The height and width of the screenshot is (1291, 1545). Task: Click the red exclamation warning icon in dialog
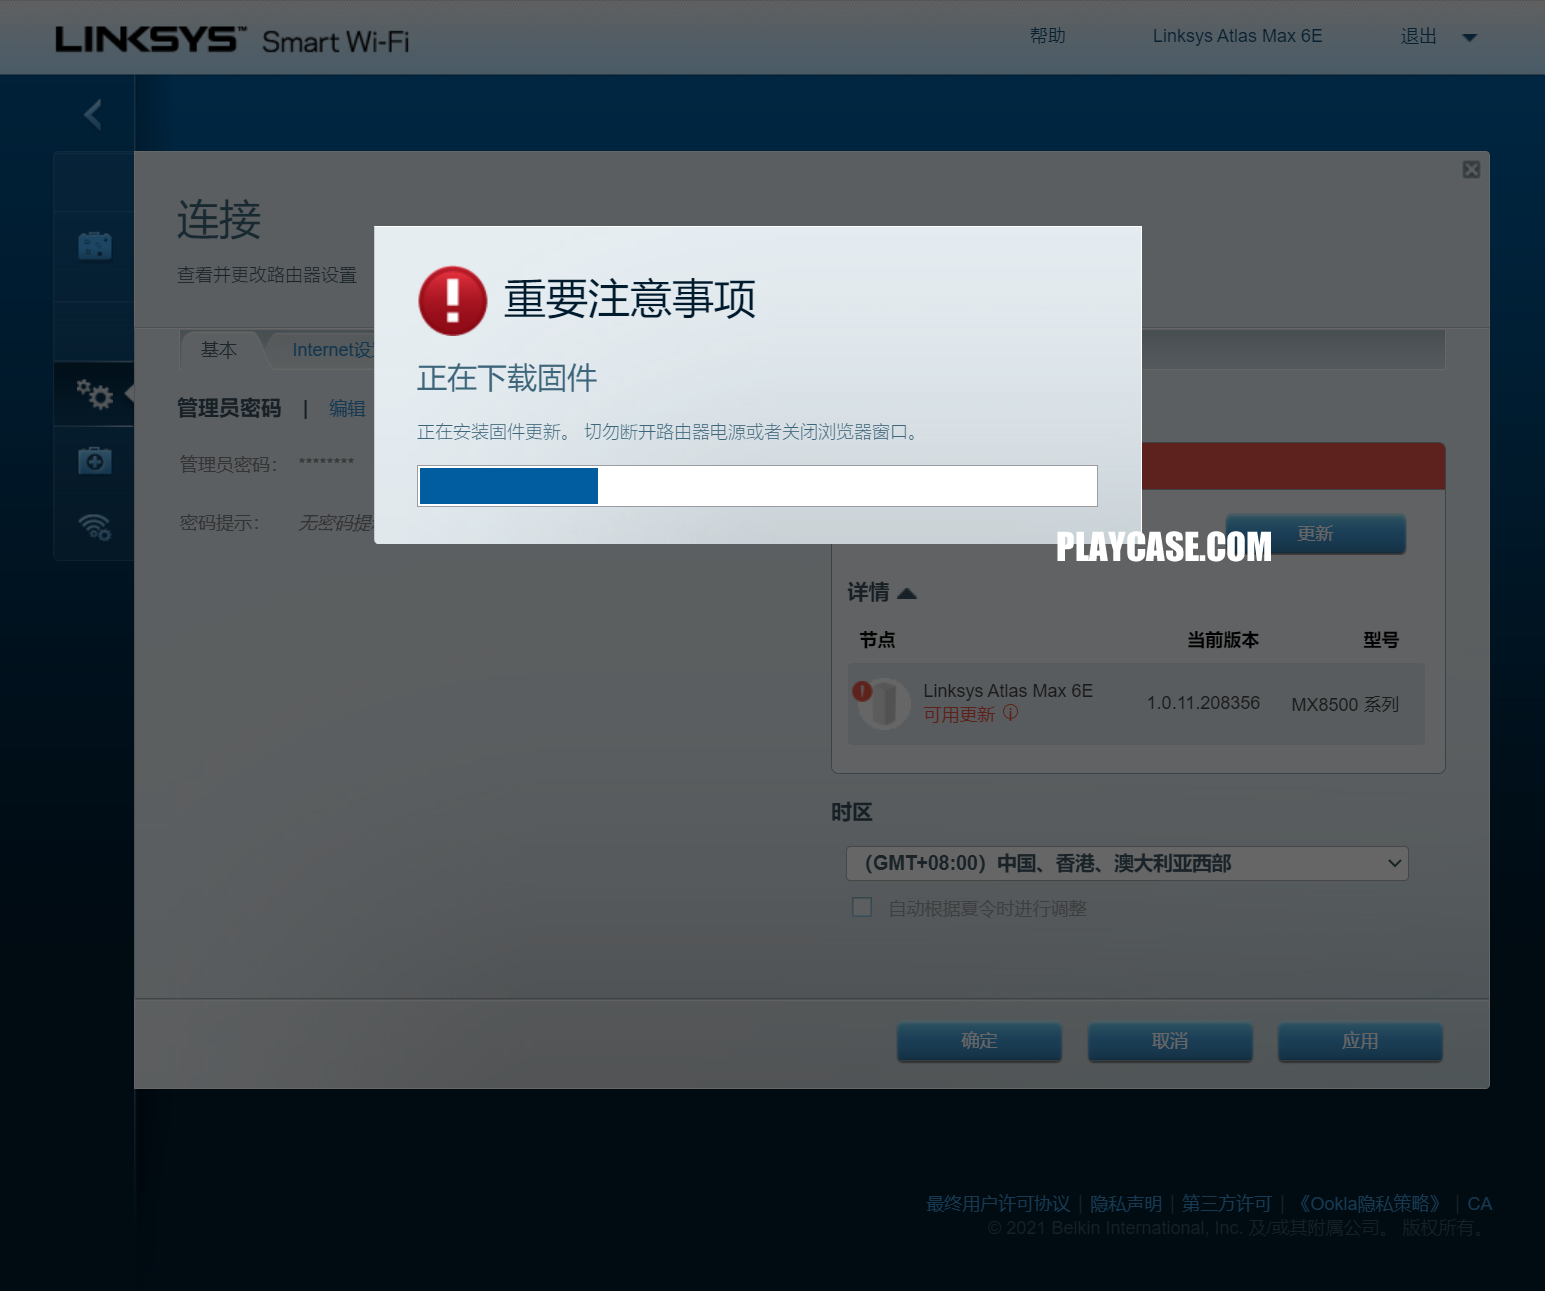[x=452, y=300]
